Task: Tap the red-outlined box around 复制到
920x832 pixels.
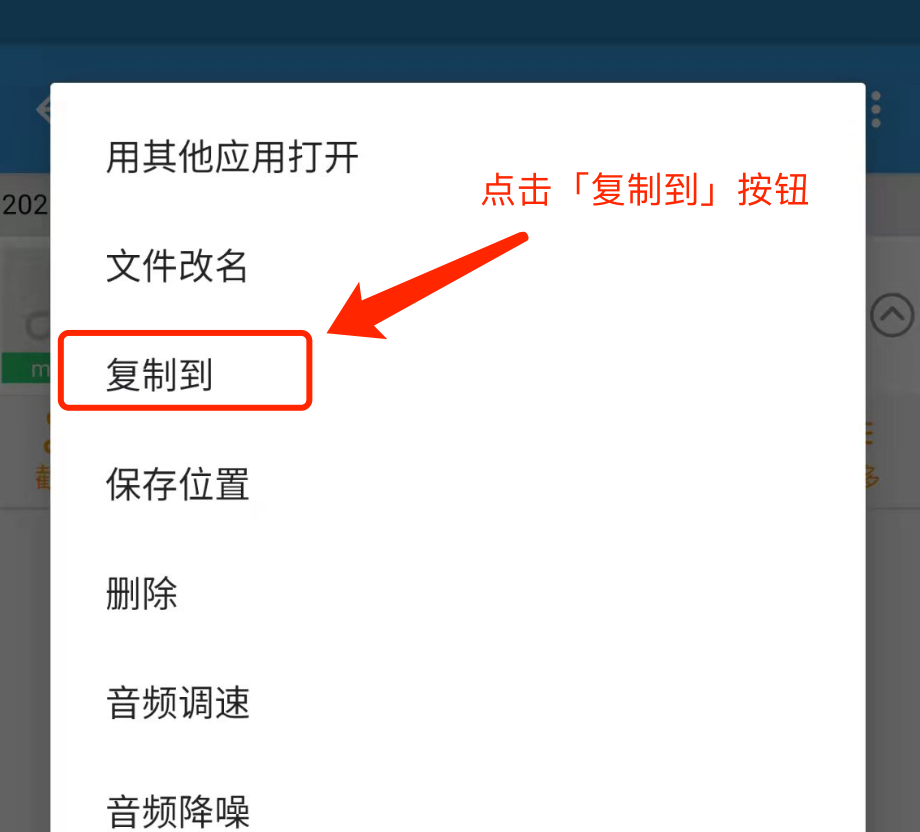Action: click(185, 370)
